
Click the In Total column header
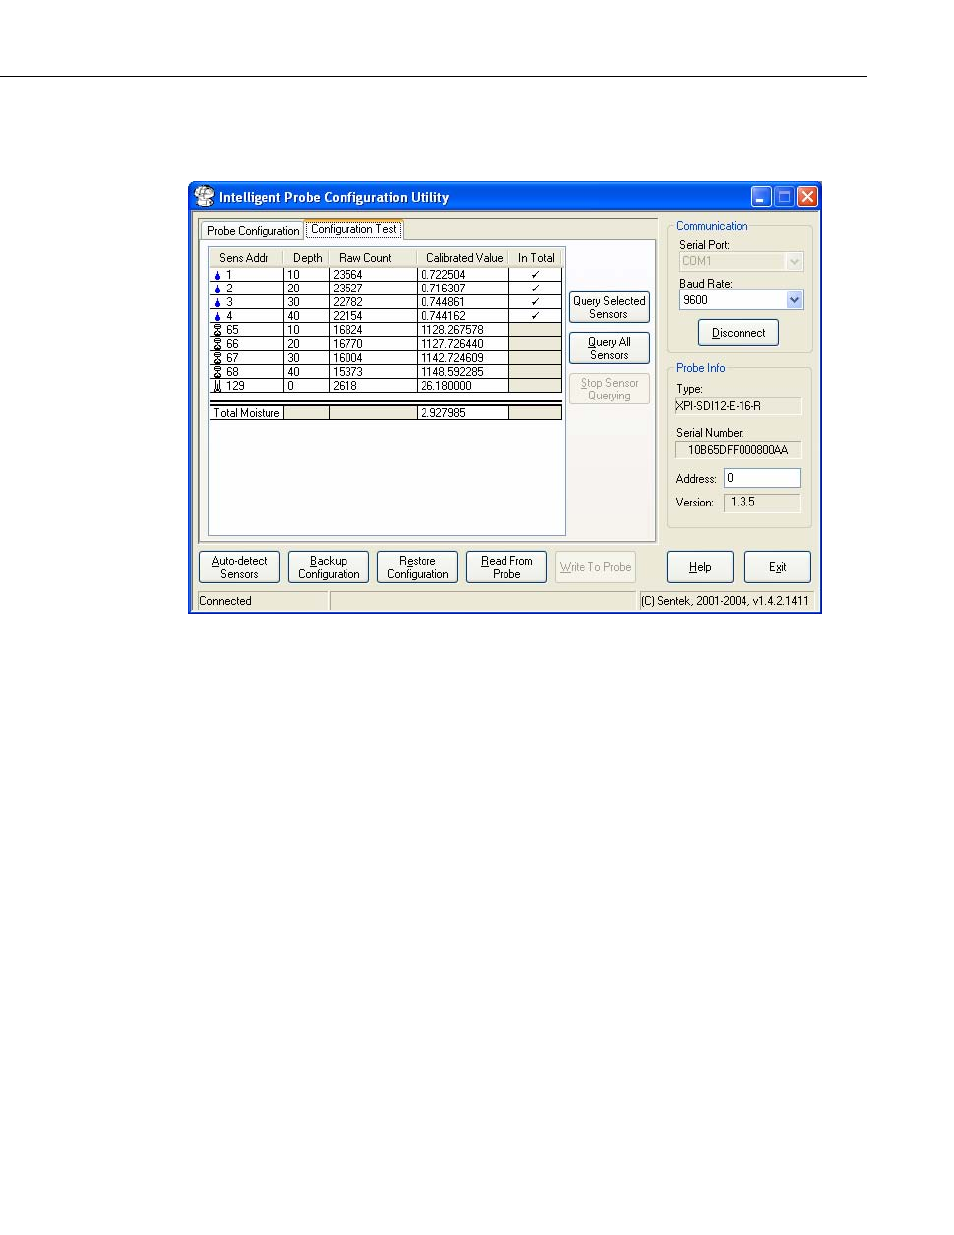click(x=536, y=258)
